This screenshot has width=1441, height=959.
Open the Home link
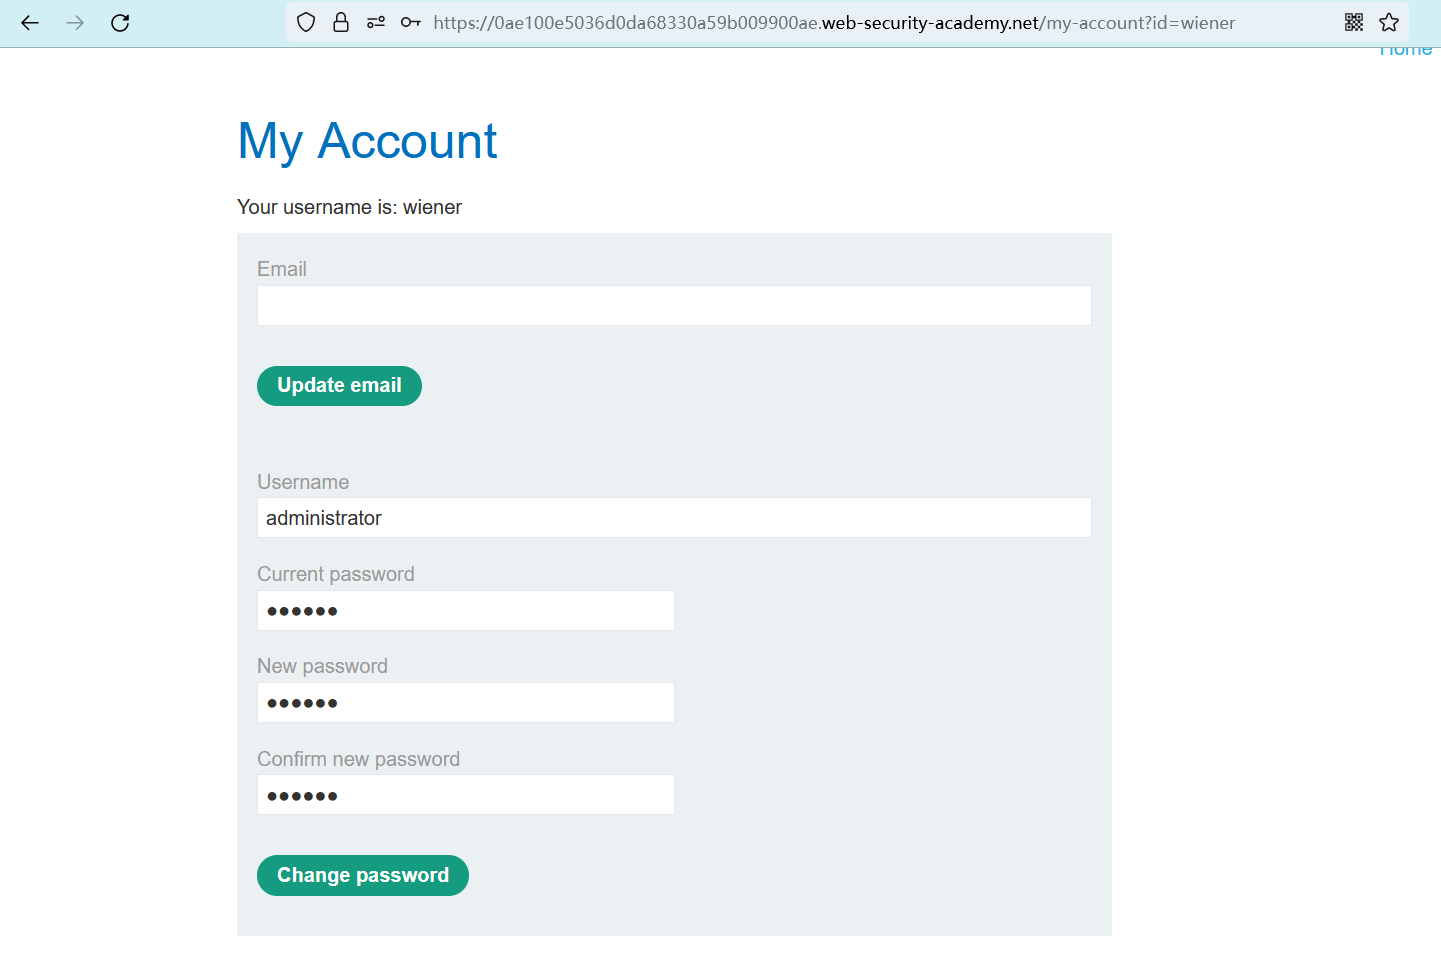[x=1405, y=51]
